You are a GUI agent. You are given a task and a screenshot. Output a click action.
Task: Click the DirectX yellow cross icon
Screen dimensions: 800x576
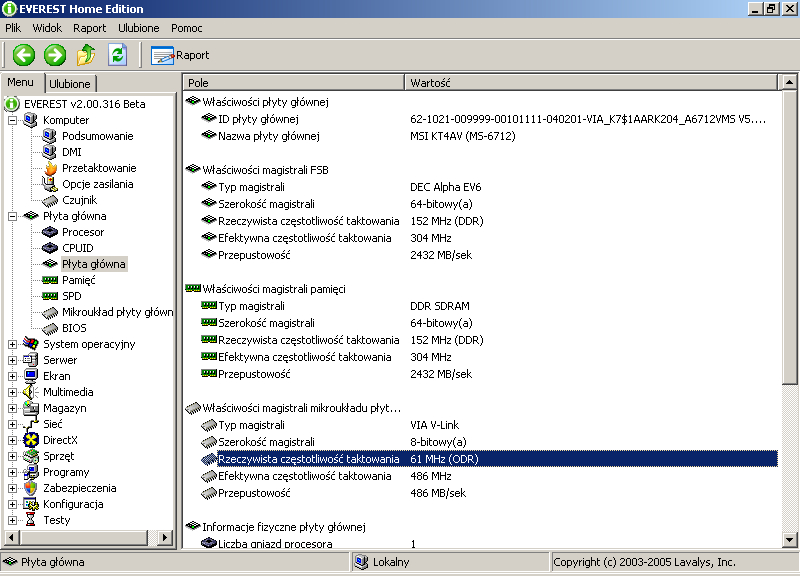31,440
